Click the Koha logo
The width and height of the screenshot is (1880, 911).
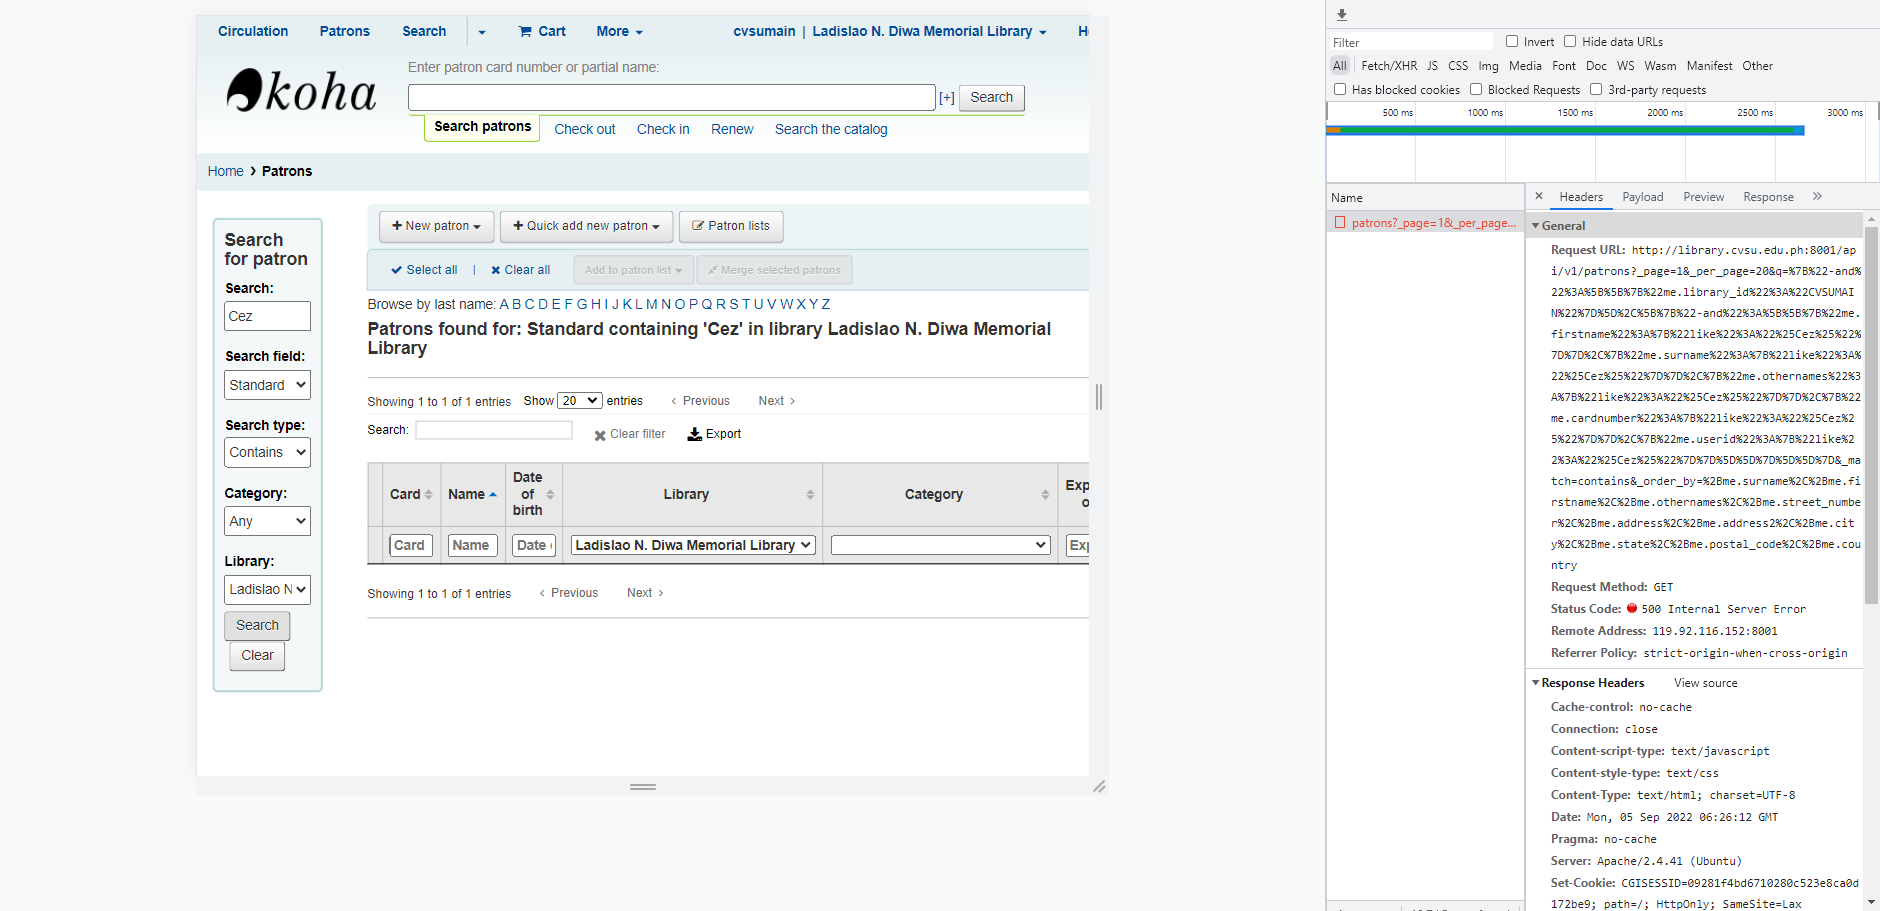pyautogui.click(x=301, y=91)
